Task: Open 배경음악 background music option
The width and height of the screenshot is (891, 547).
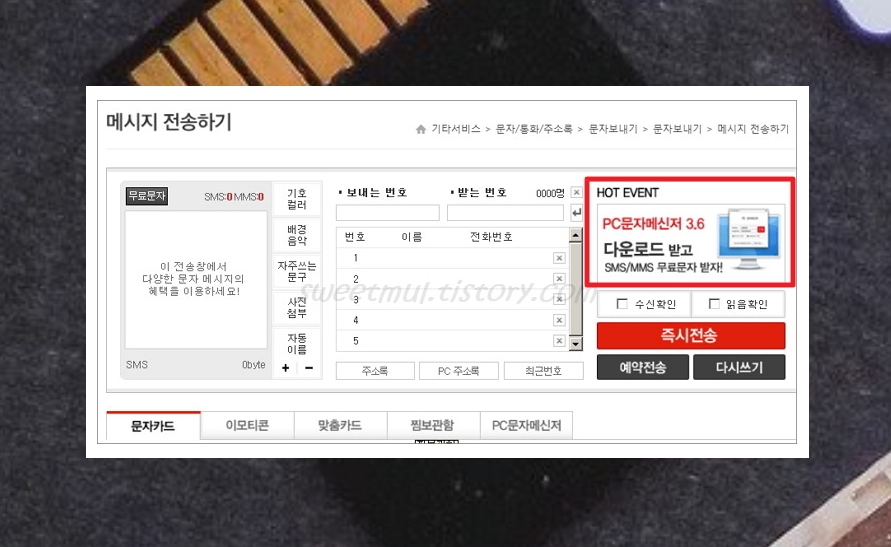Action: (x=297, y=235)
